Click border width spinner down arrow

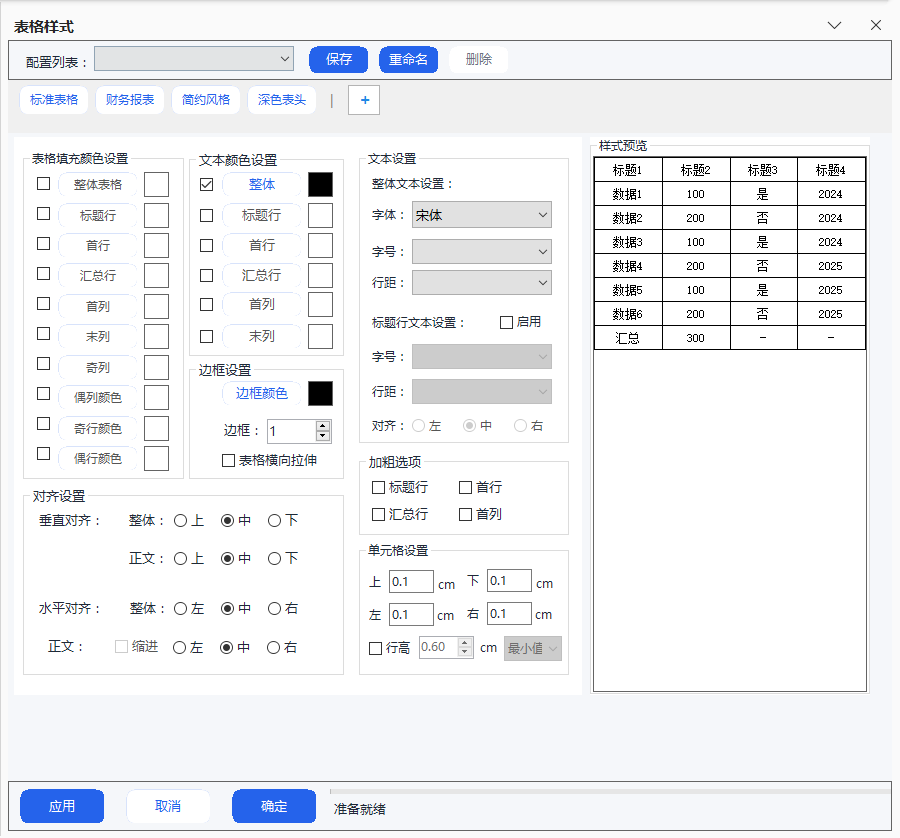323,436
